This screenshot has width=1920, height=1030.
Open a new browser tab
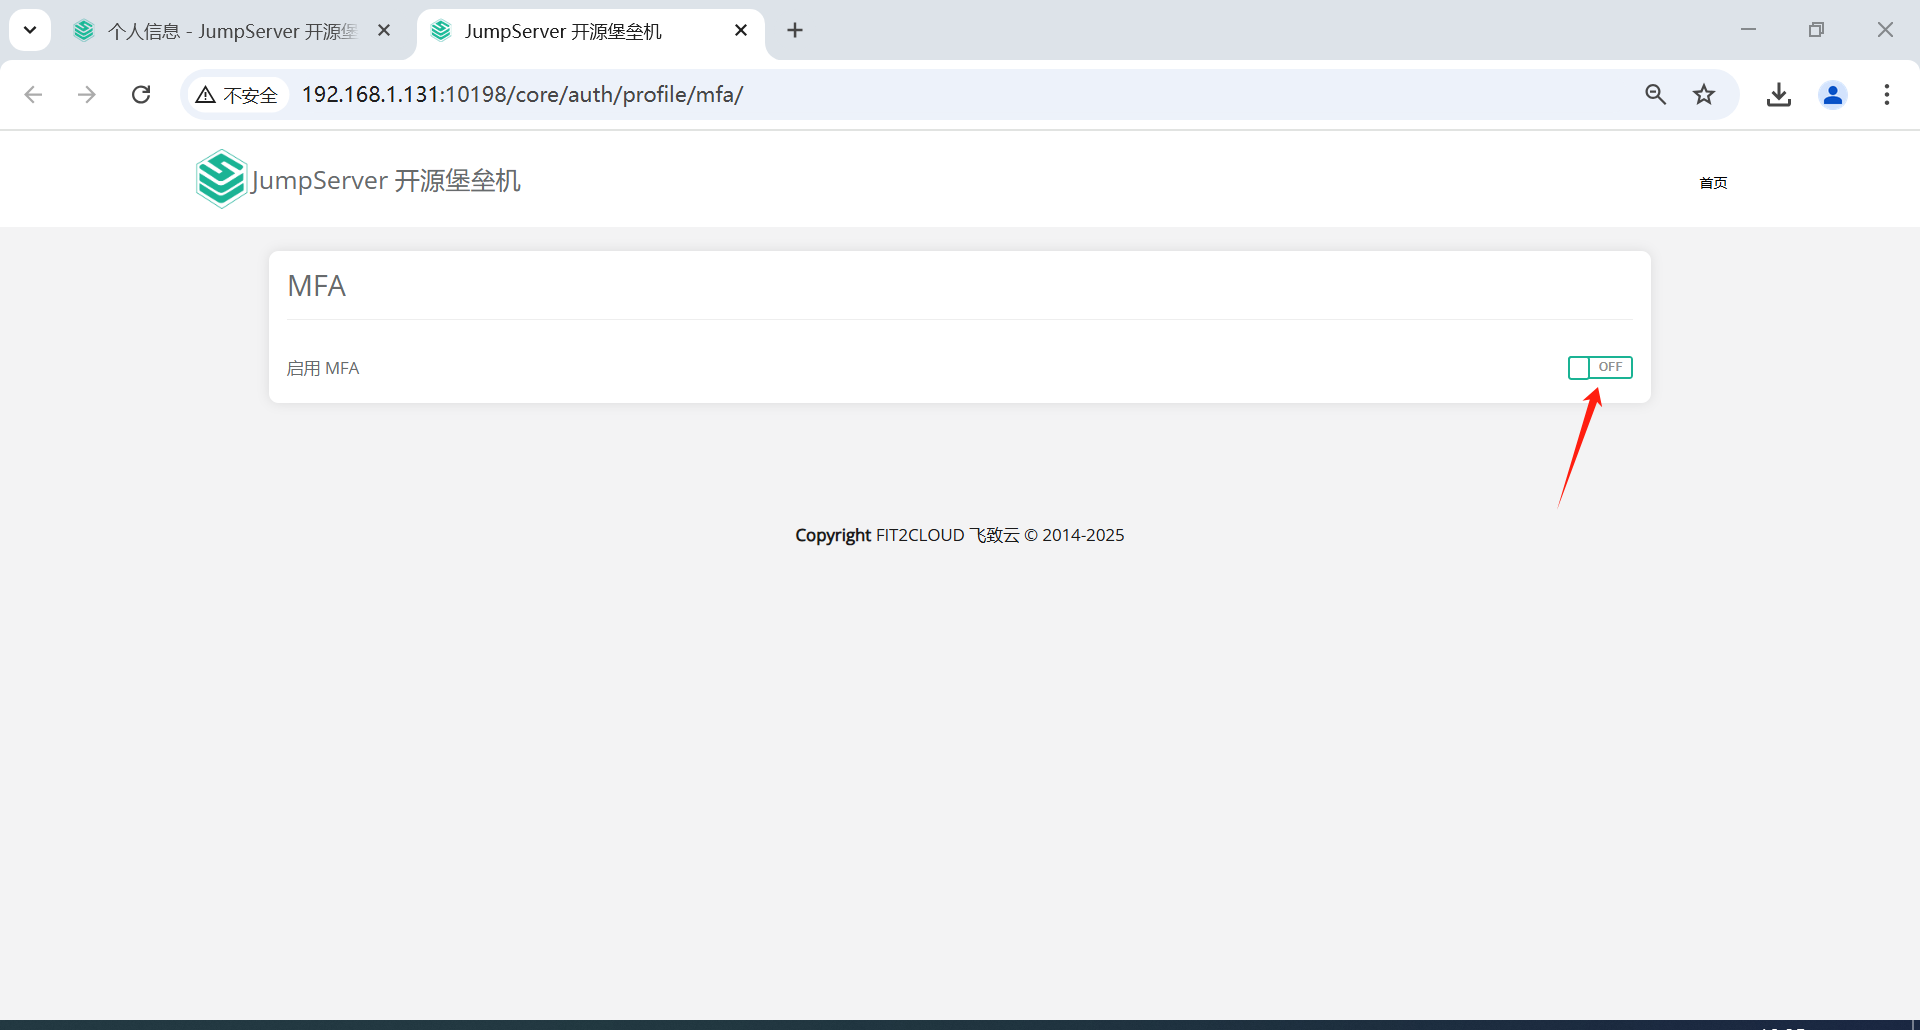click(x=795, y=31)
